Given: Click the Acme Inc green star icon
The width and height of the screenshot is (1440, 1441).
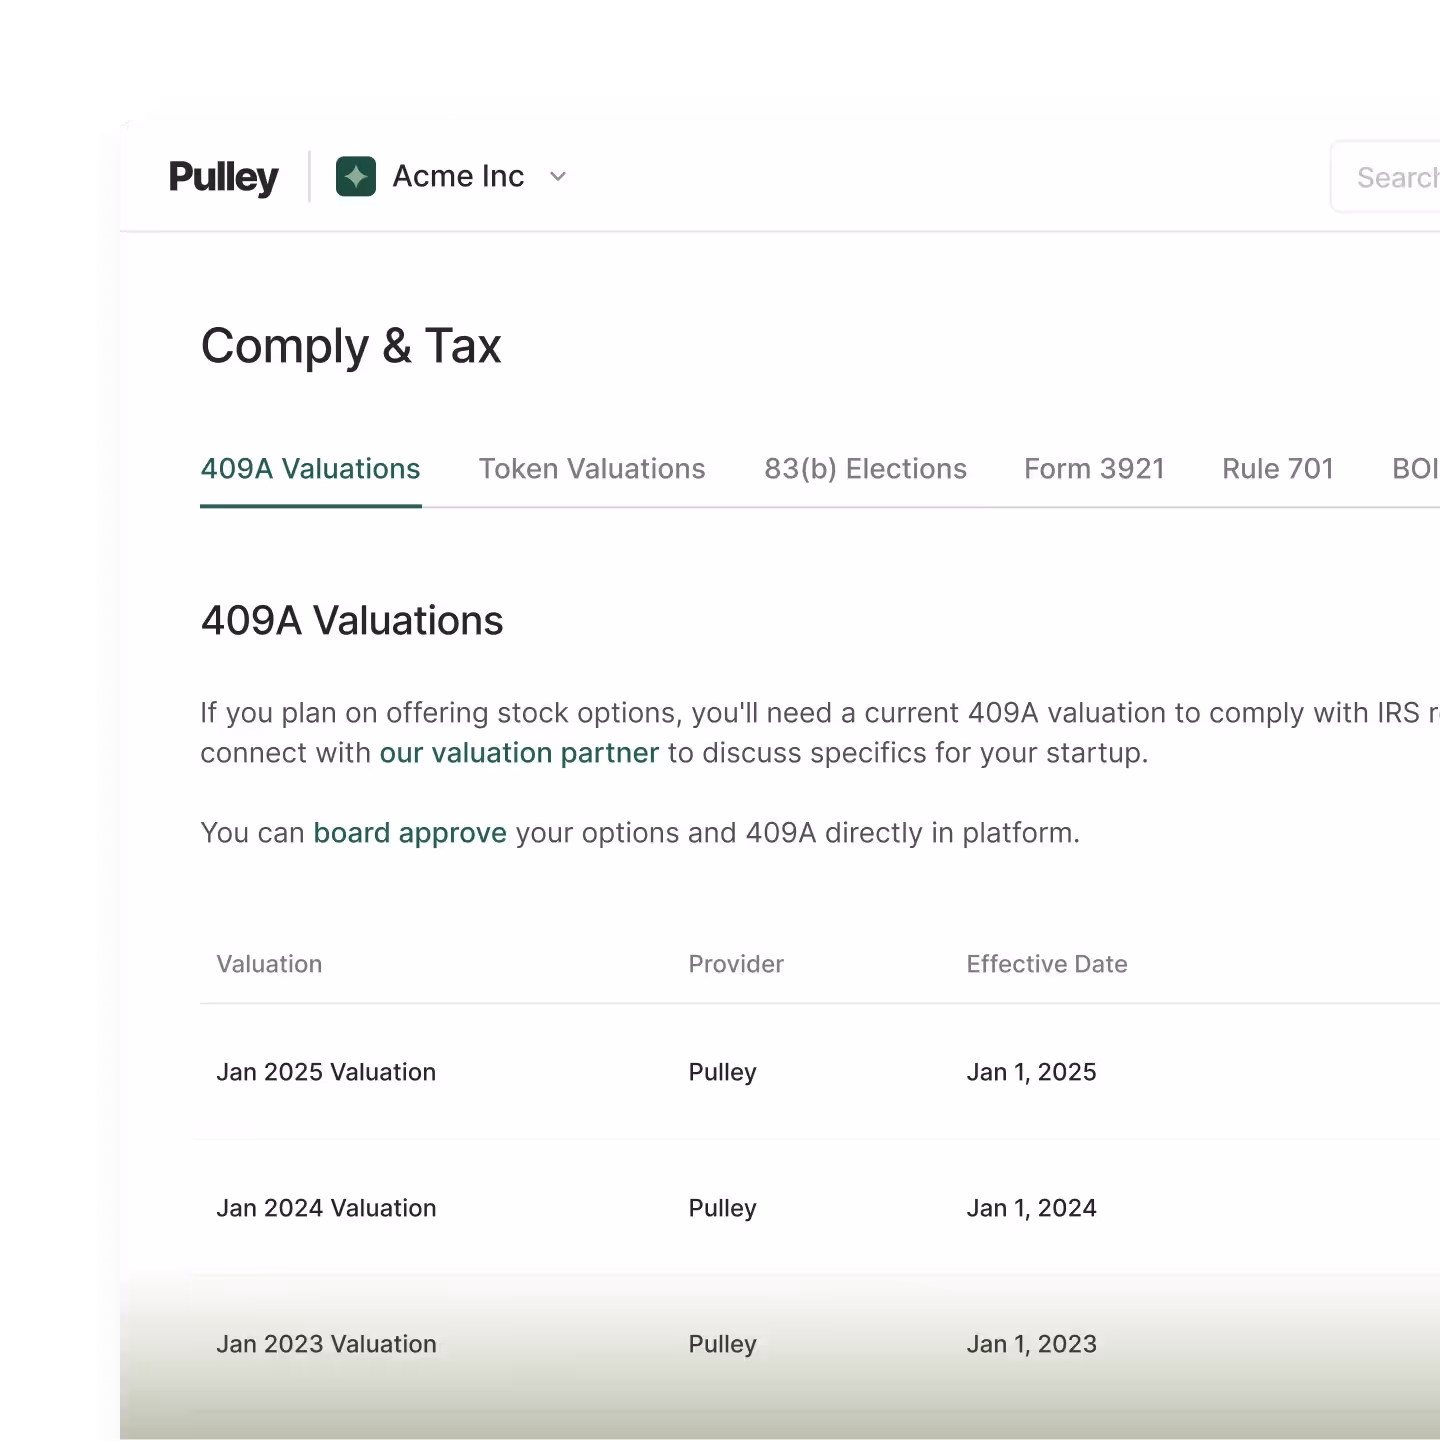Looking at the screenshot, I should (x=356, y=176).
